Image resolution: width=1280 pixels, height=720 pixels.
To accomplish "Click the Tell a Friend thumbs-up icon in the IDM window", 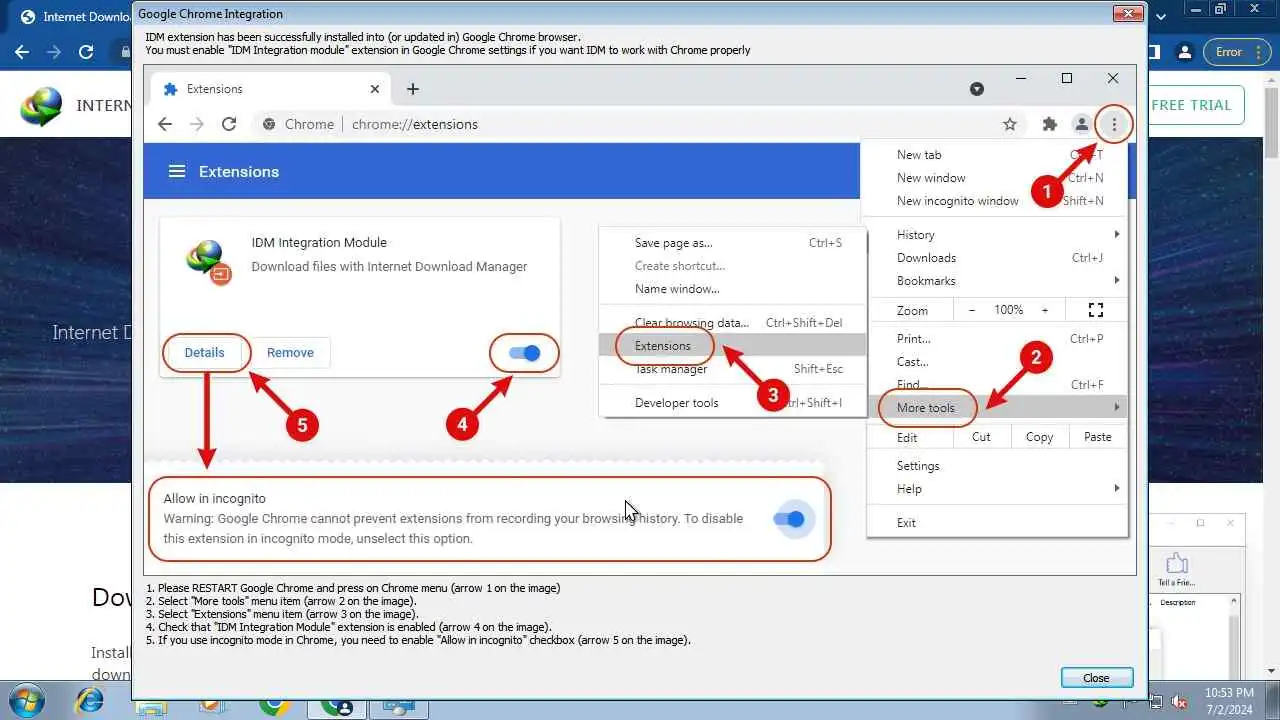I will point(1177,563).
